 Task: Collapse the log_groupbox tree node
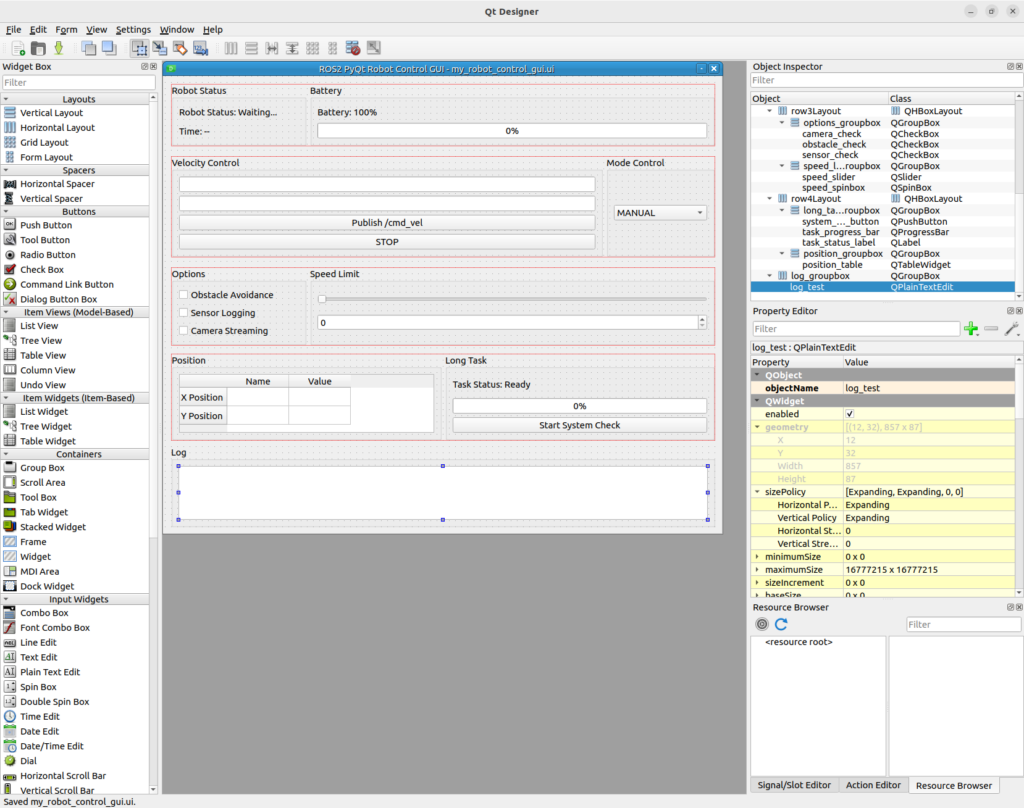coord(770,276)
